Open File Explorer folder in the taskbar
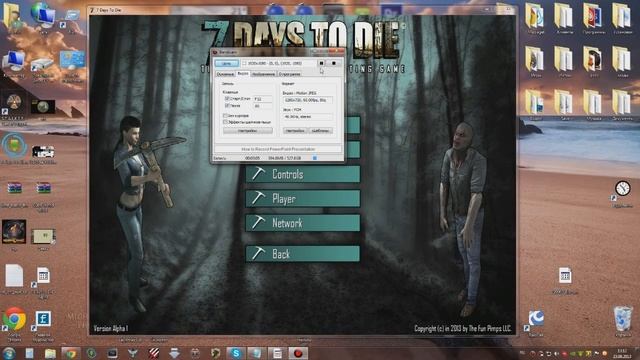The width and height of the screenshot is (640, 360). point(50,353)
